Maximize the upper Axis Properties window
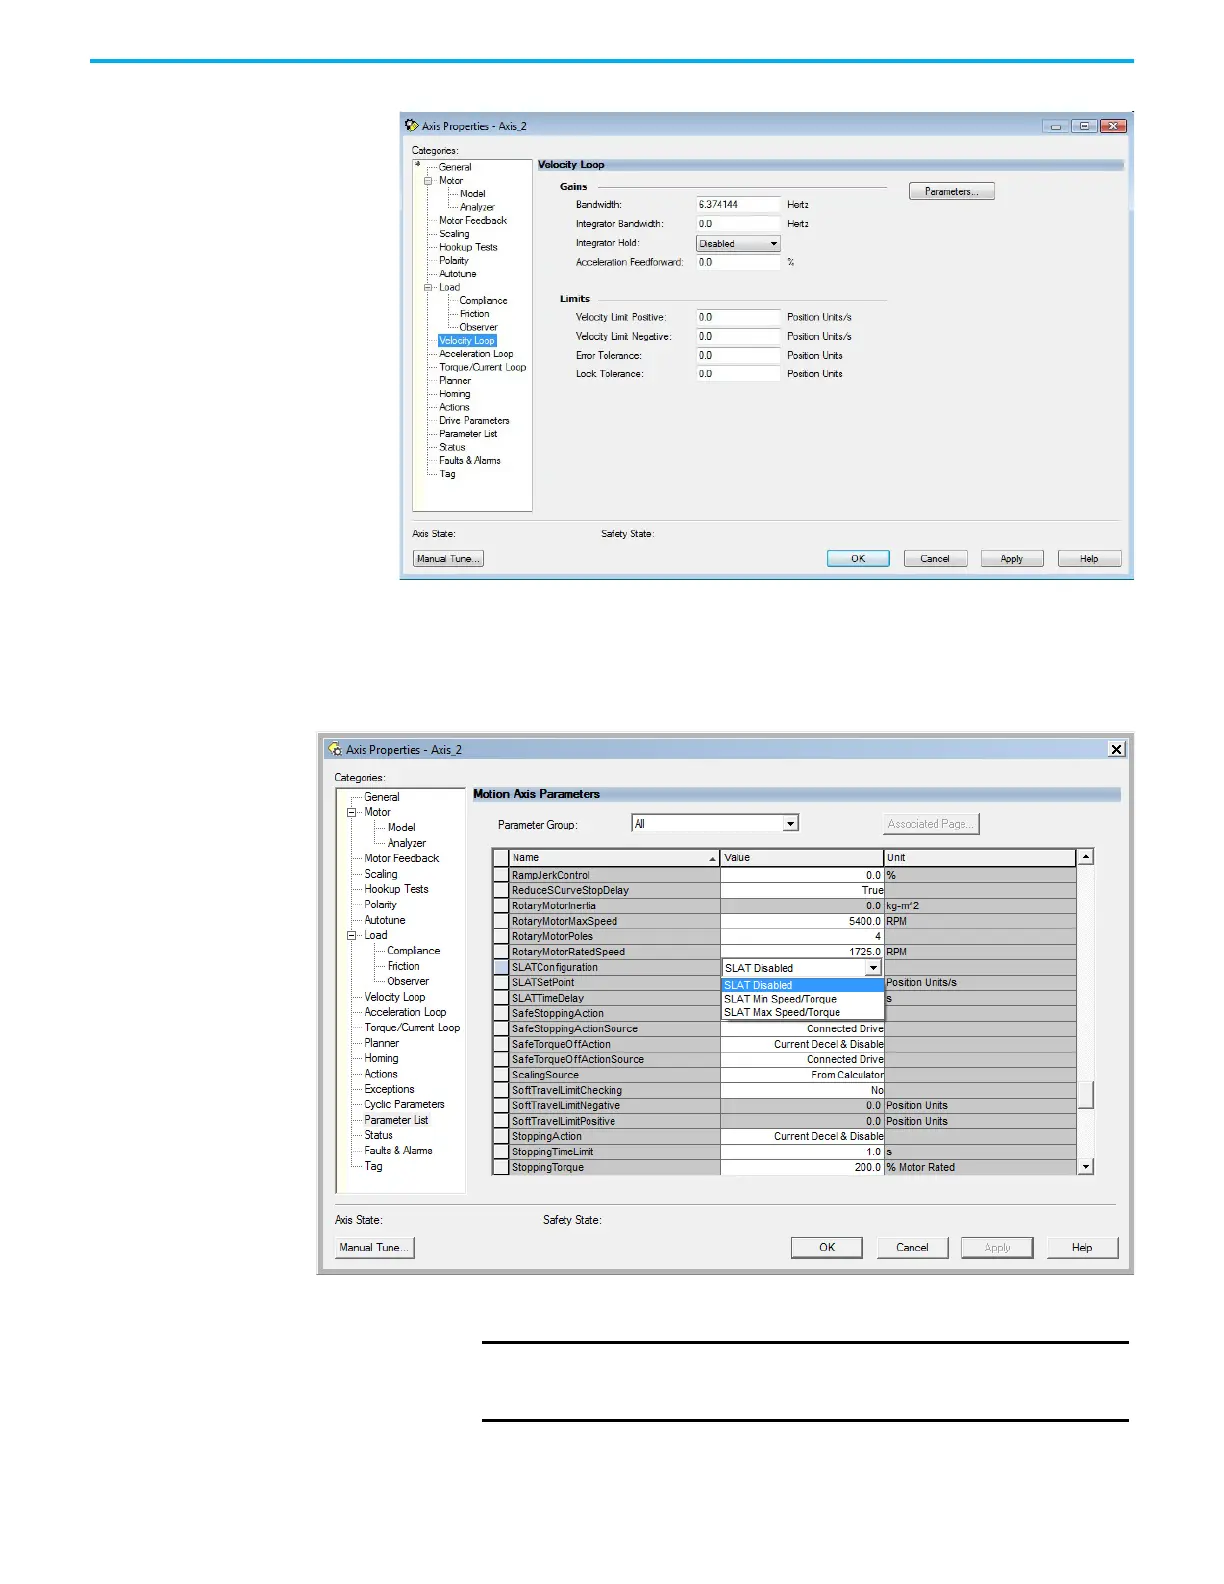1224x1584 pixels. 1083,126
